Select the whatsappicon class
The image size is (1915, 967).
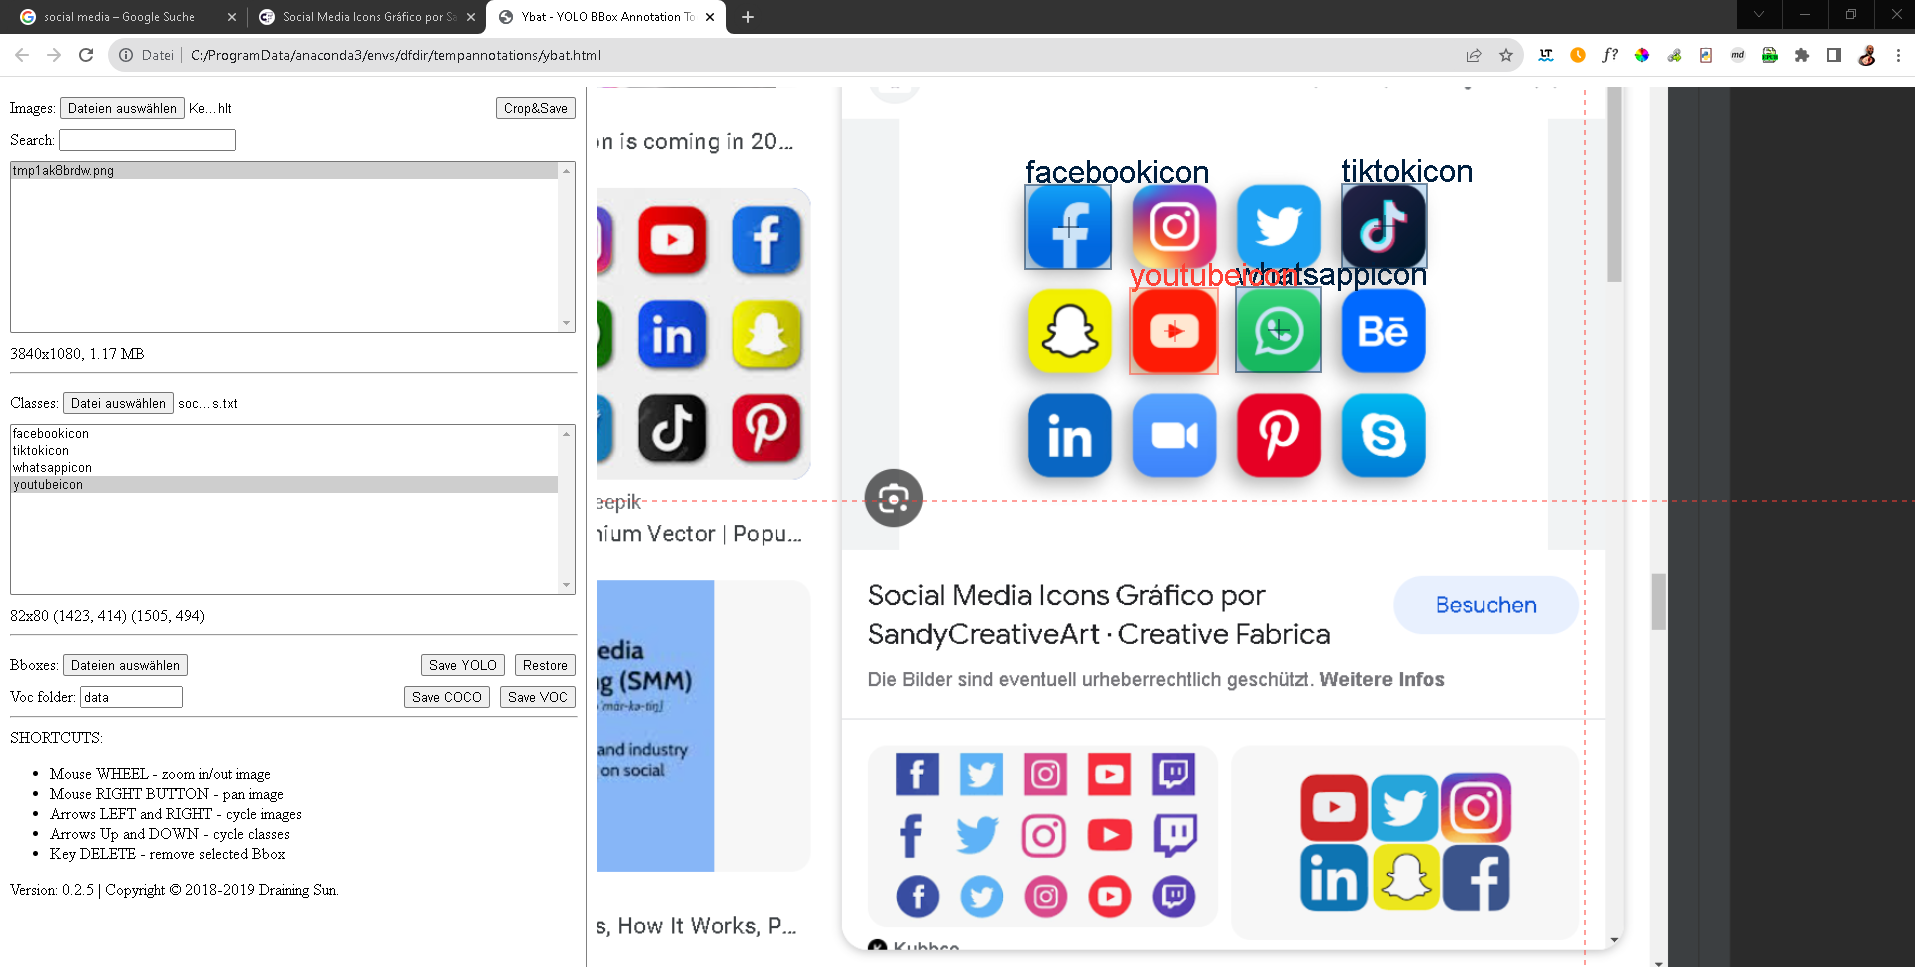(284, 468)
